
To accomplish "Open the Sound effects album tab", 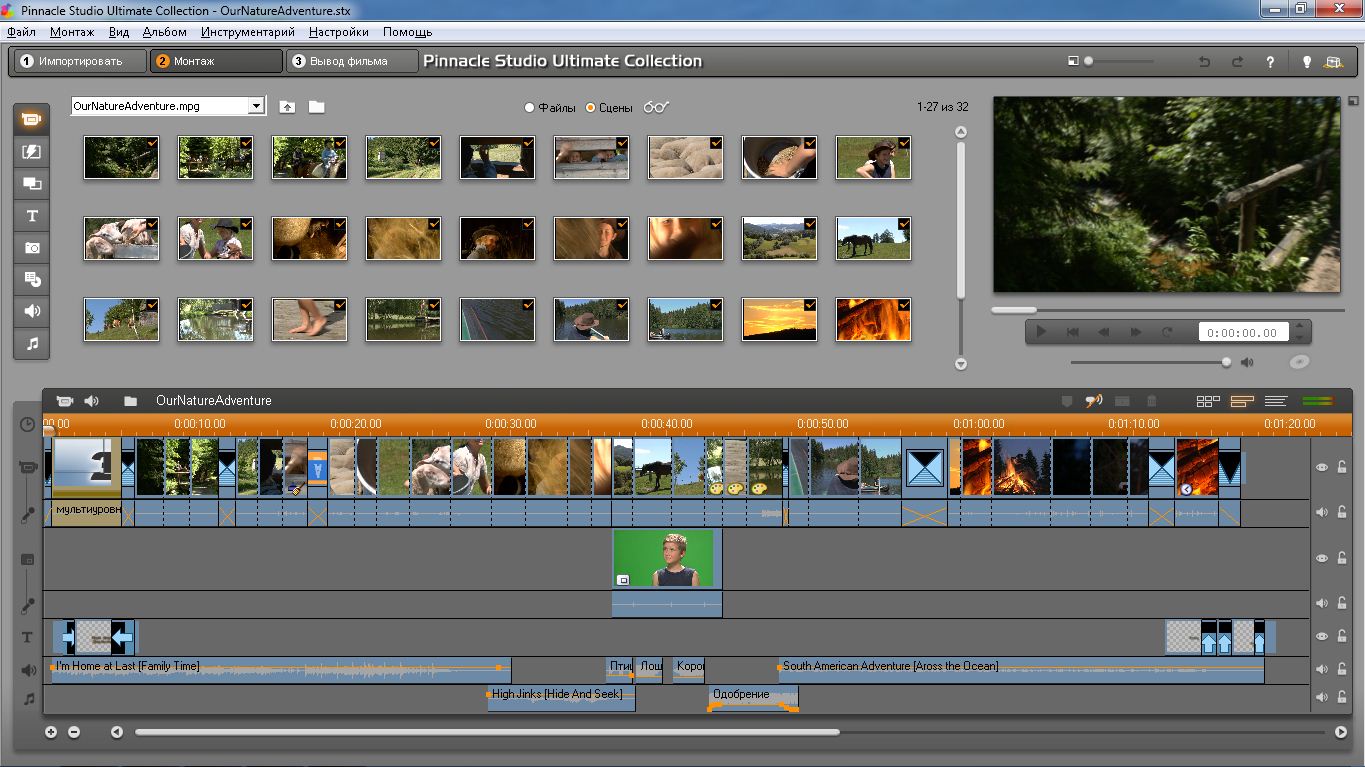I will point(32,312).
